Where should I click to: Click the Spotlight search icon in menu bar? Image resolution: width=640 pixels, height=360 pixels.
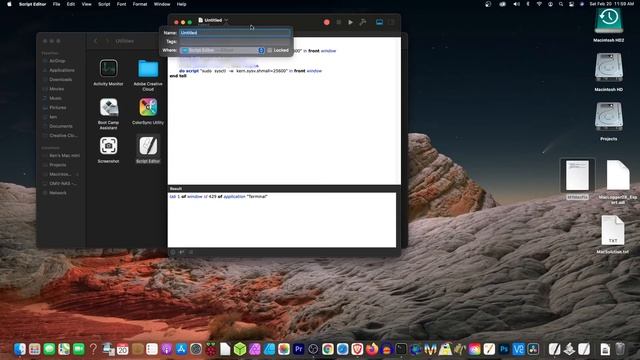(x=561, y=4)
